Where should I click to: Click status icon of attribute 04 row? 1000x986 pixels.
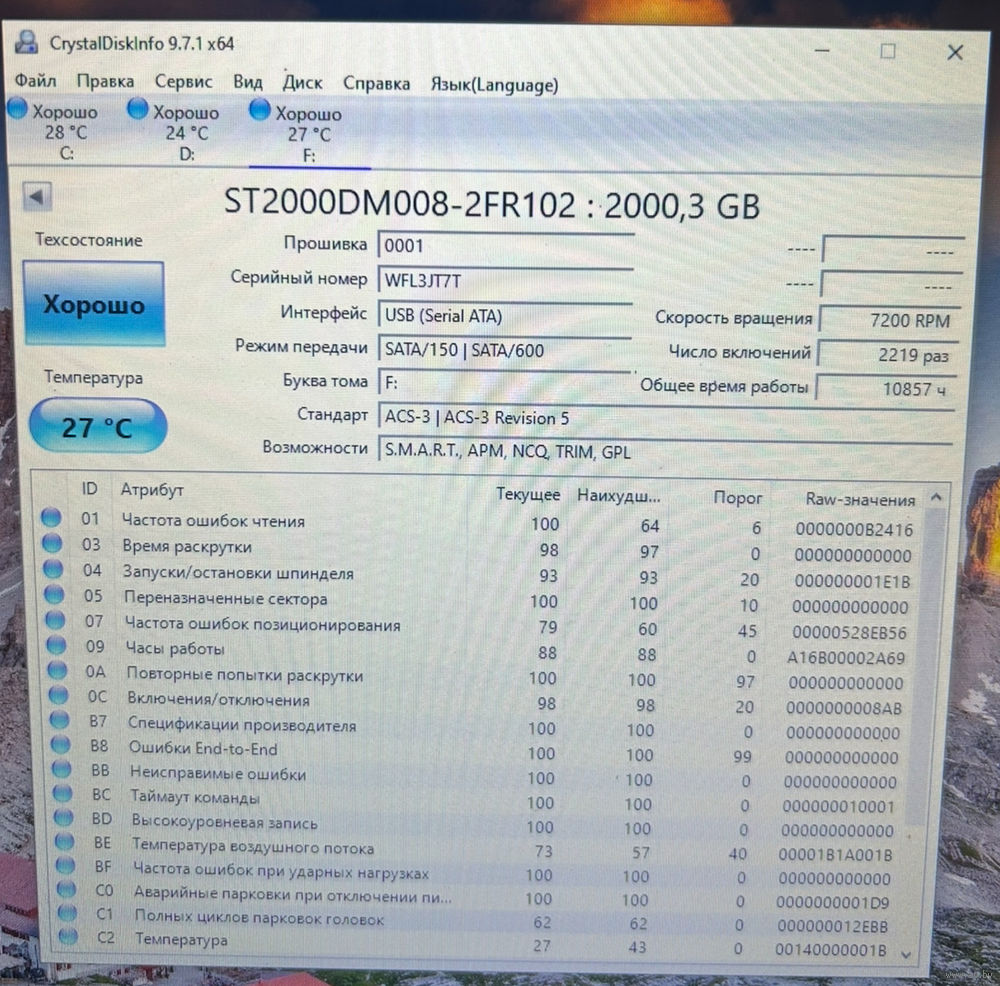click(x=53, y=568)
